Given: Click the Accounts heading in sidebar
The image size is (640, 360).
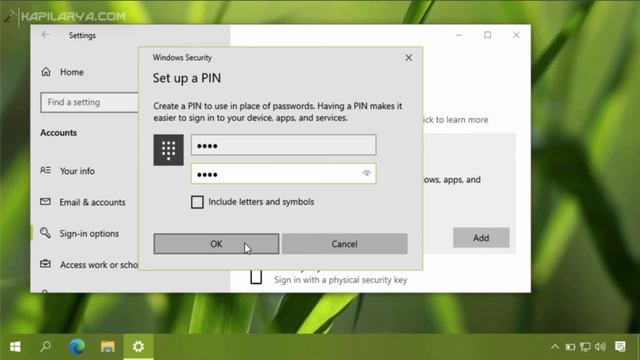Looking at the screenshot, I should tap(58, 133).
